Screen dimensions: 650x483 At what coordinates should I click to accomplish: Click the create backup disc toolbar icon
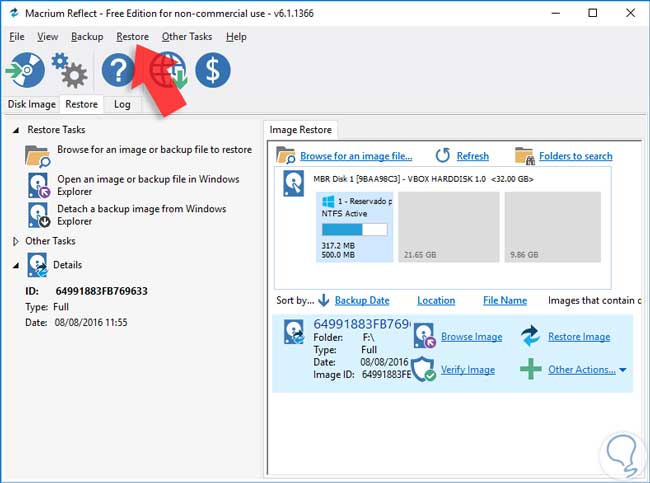coord(26,70)
